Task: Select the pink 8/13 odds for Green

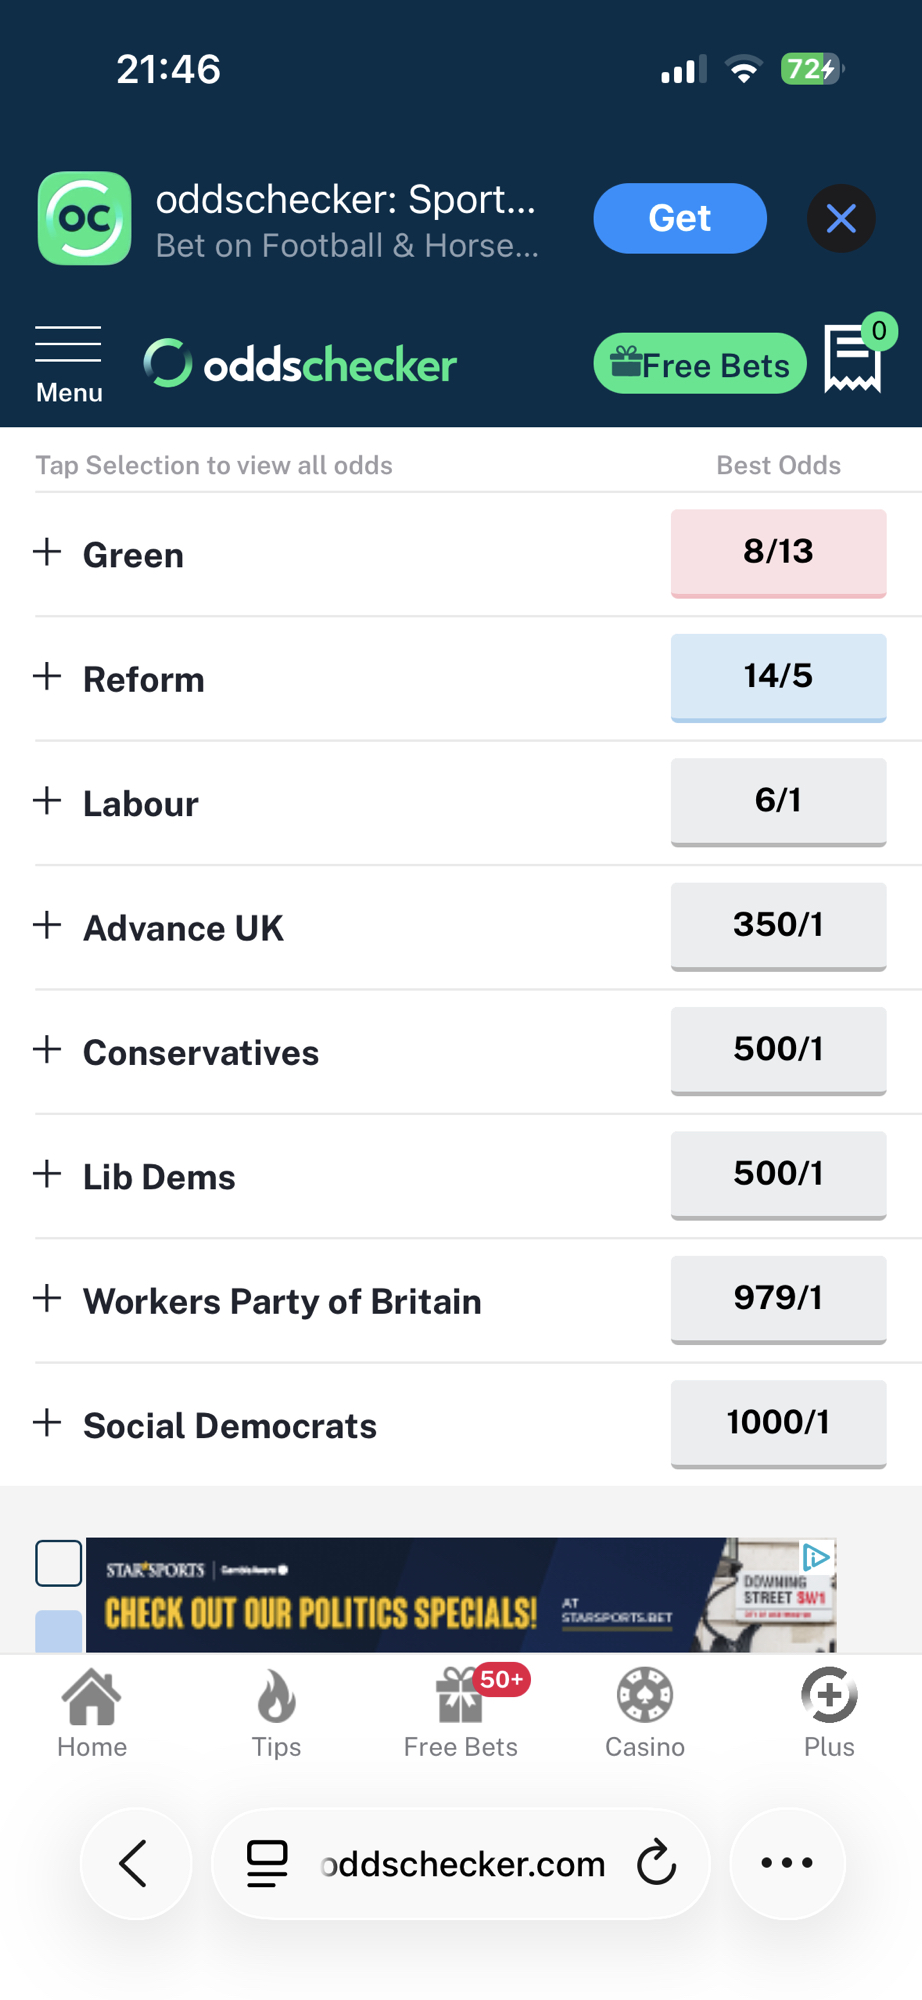Action: pyautogui.click(x=778, y=552)
